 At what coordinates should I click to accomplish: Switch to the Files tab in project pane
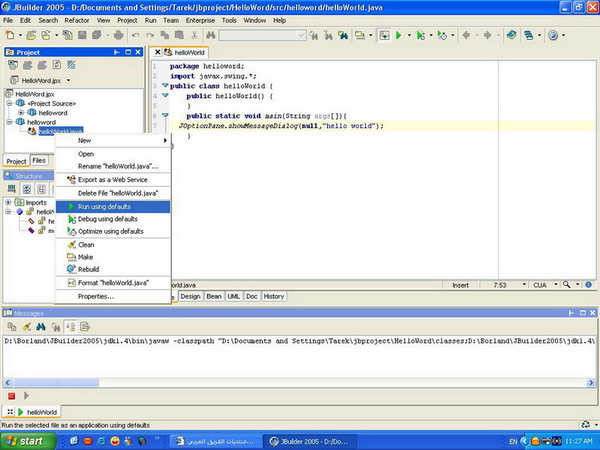(x=39, y=161)
